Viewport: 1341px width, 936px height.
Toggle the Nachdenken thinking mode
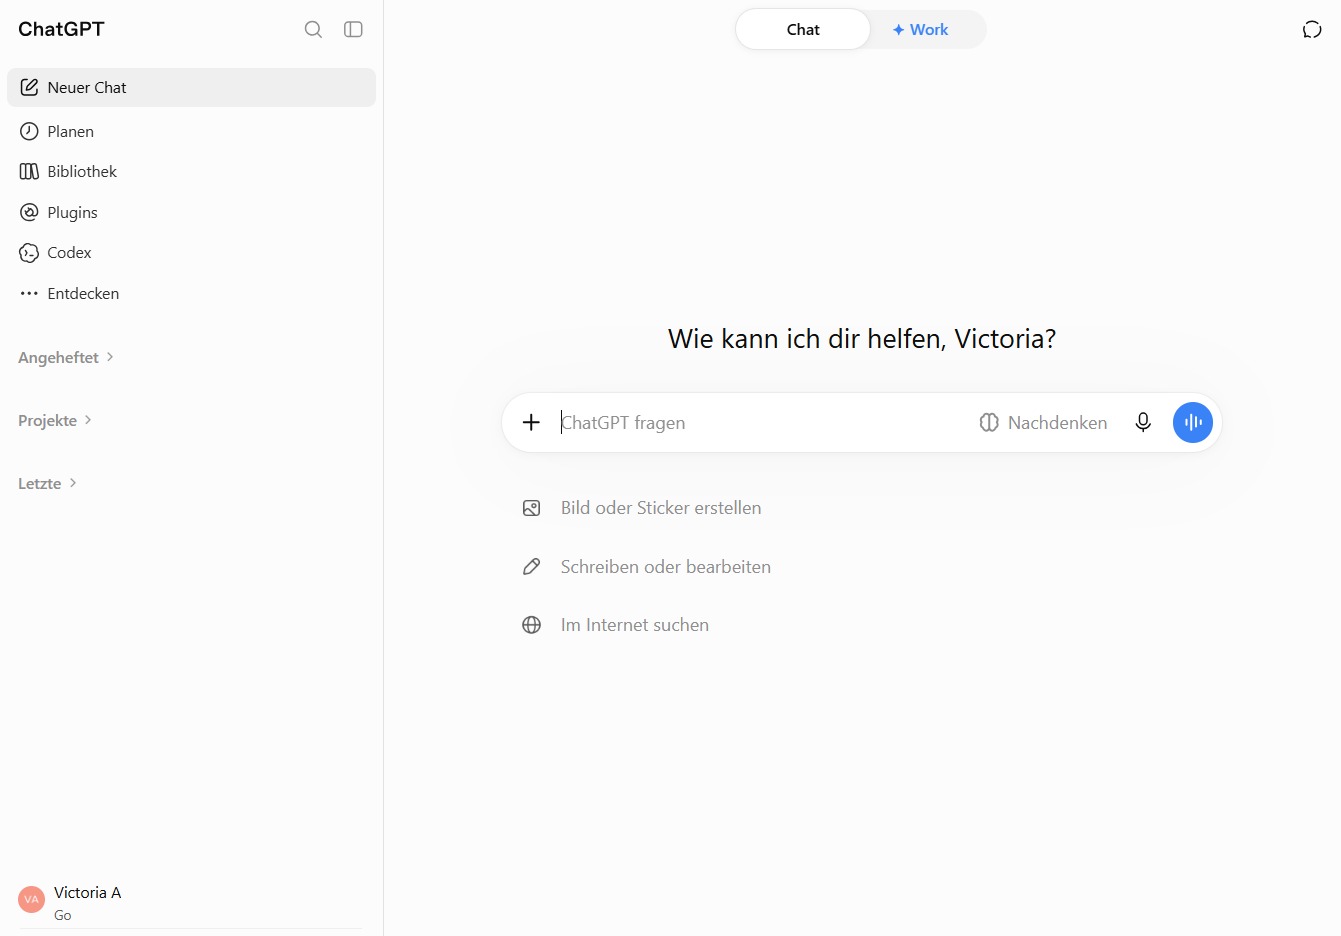point(1043,422)
